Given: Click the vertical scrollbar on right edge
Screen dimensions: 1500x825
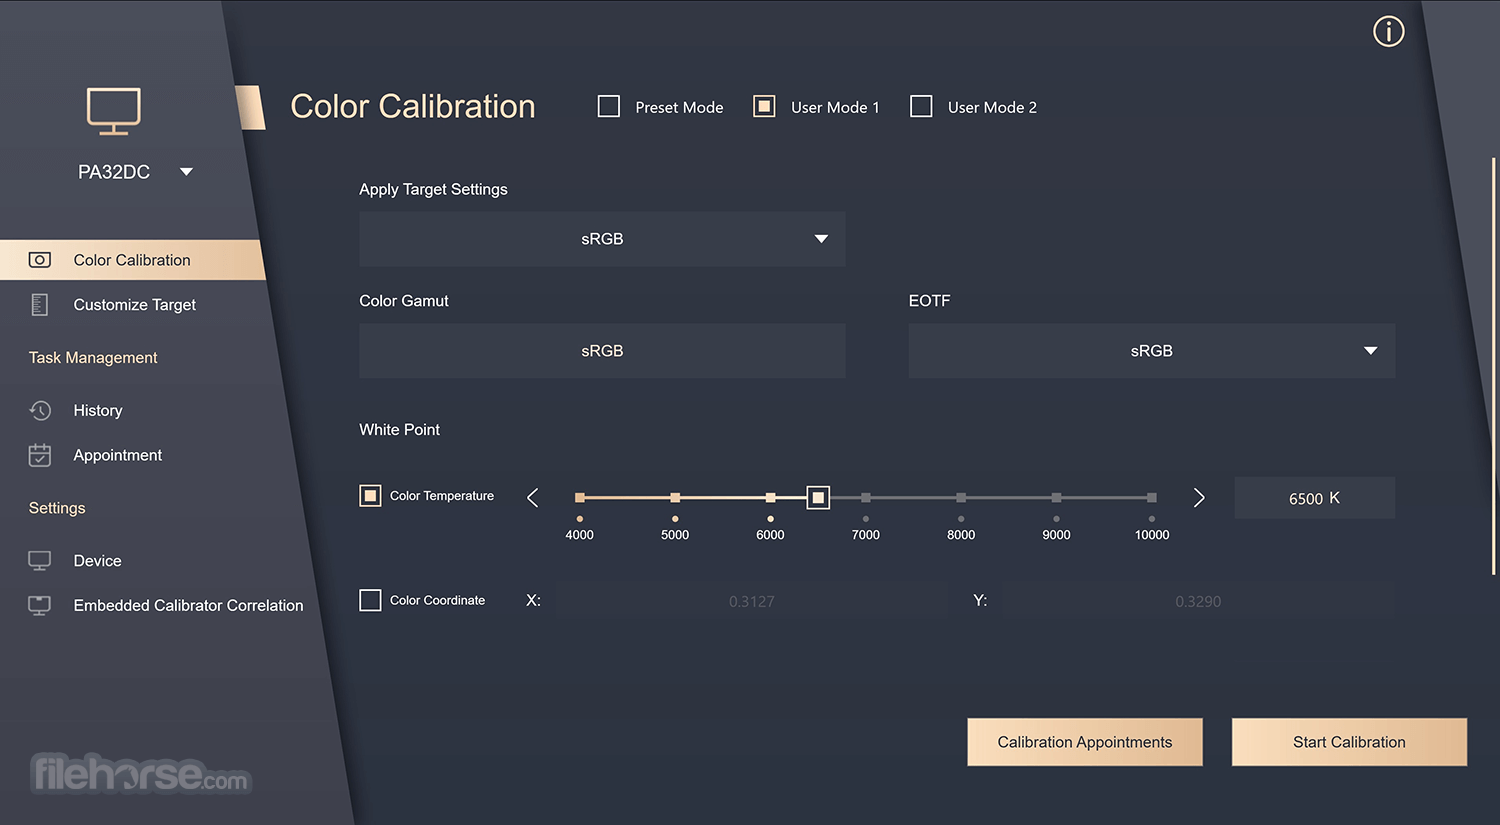Looking at the screenshot, I should (x=1494, y=365).
